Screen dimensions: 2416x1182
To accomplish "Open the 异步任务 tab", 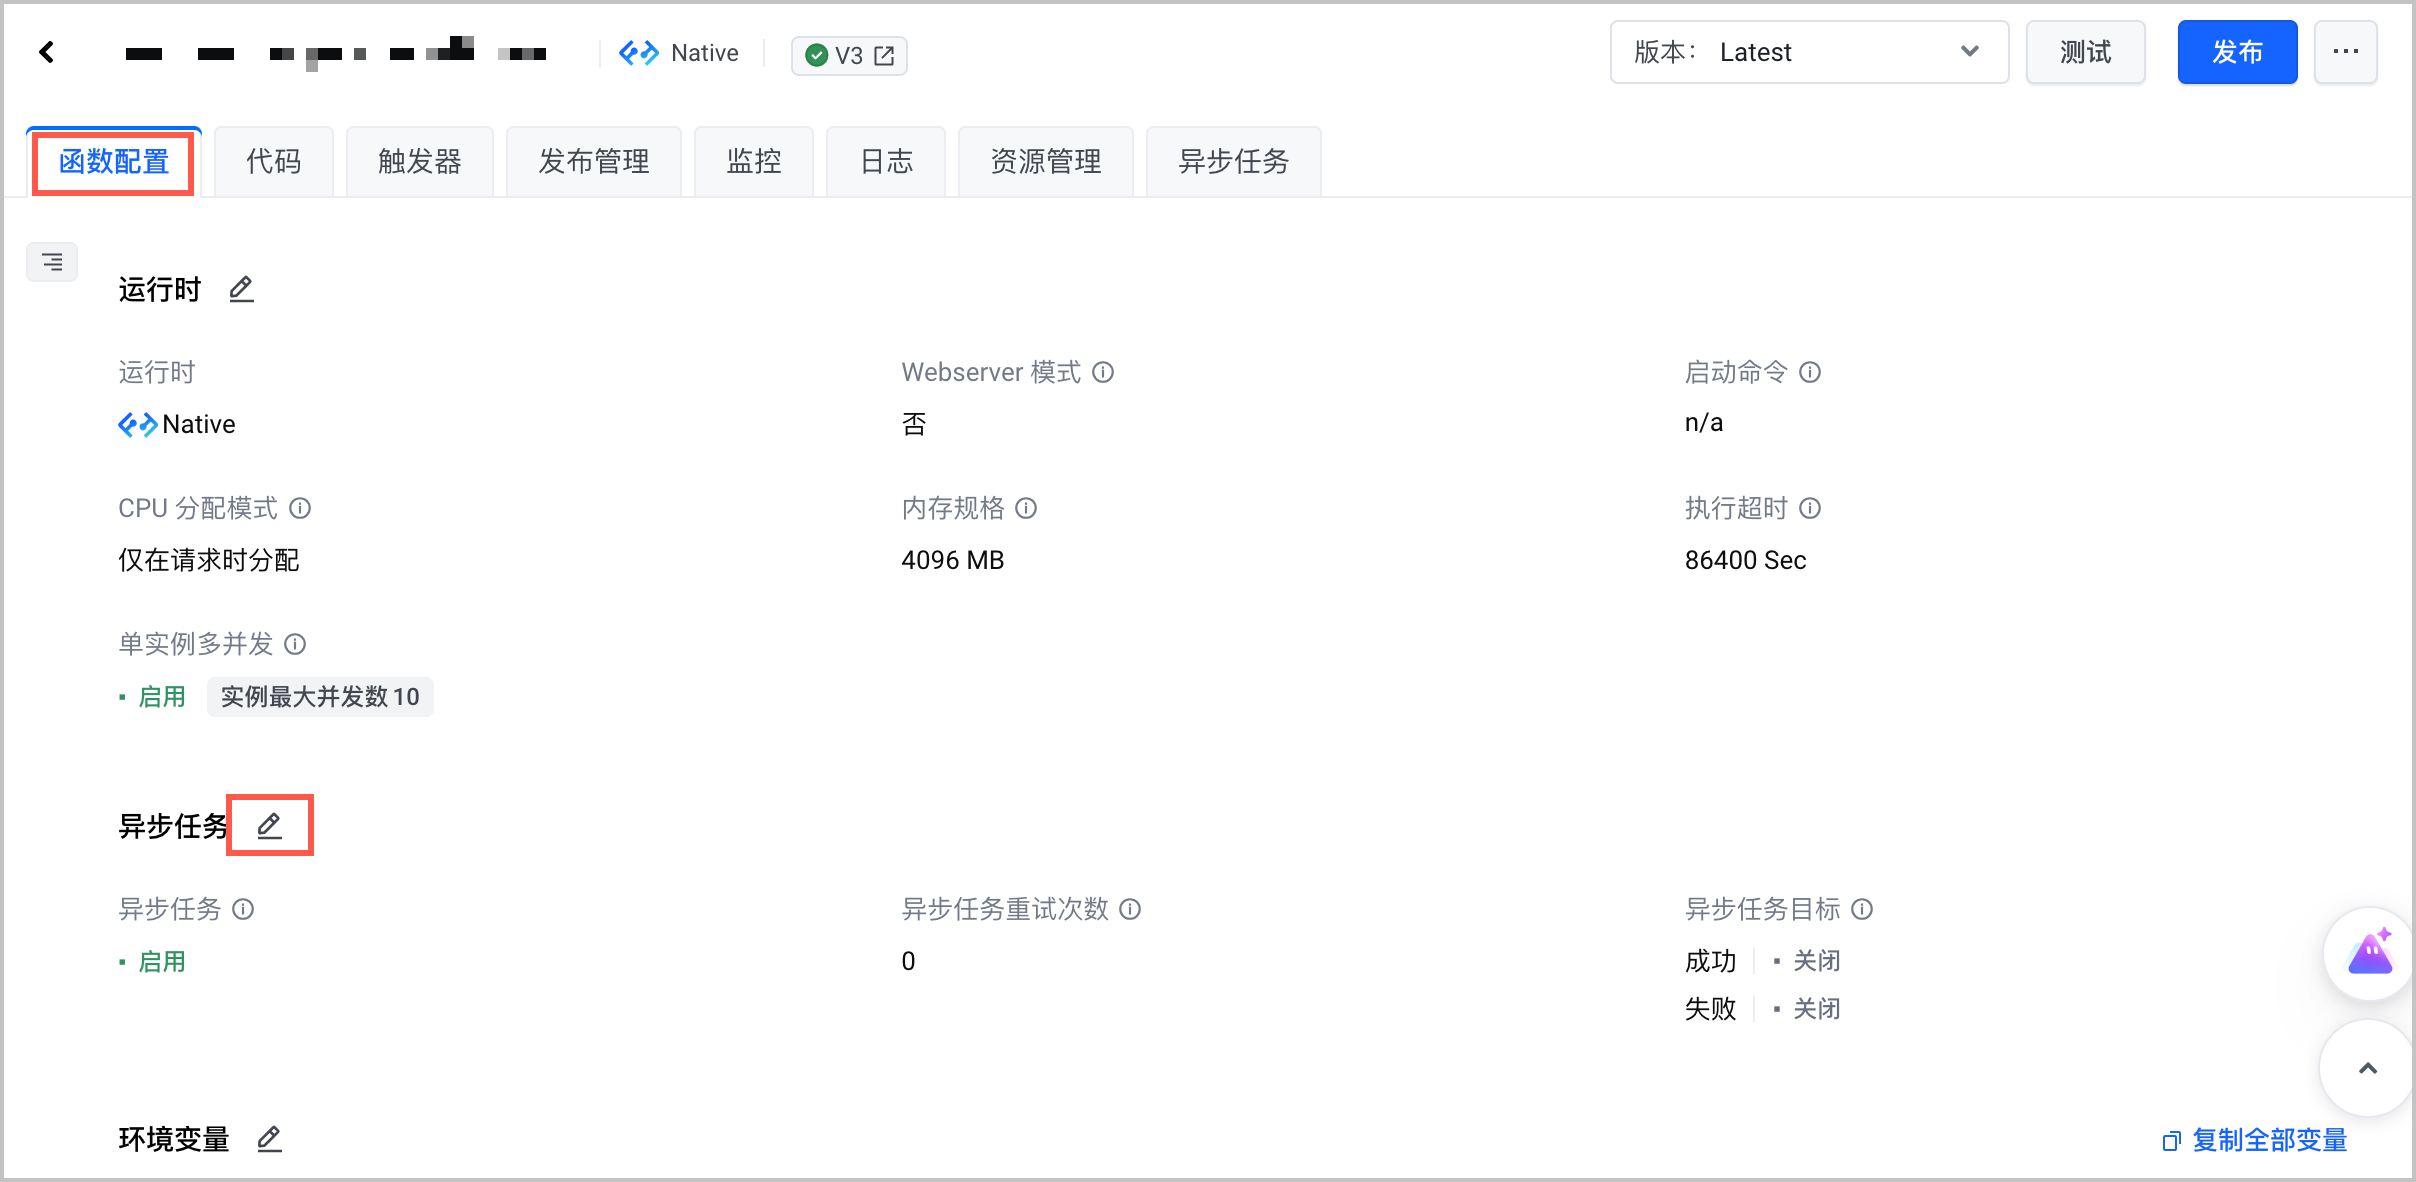I will tap(1234, 162).
